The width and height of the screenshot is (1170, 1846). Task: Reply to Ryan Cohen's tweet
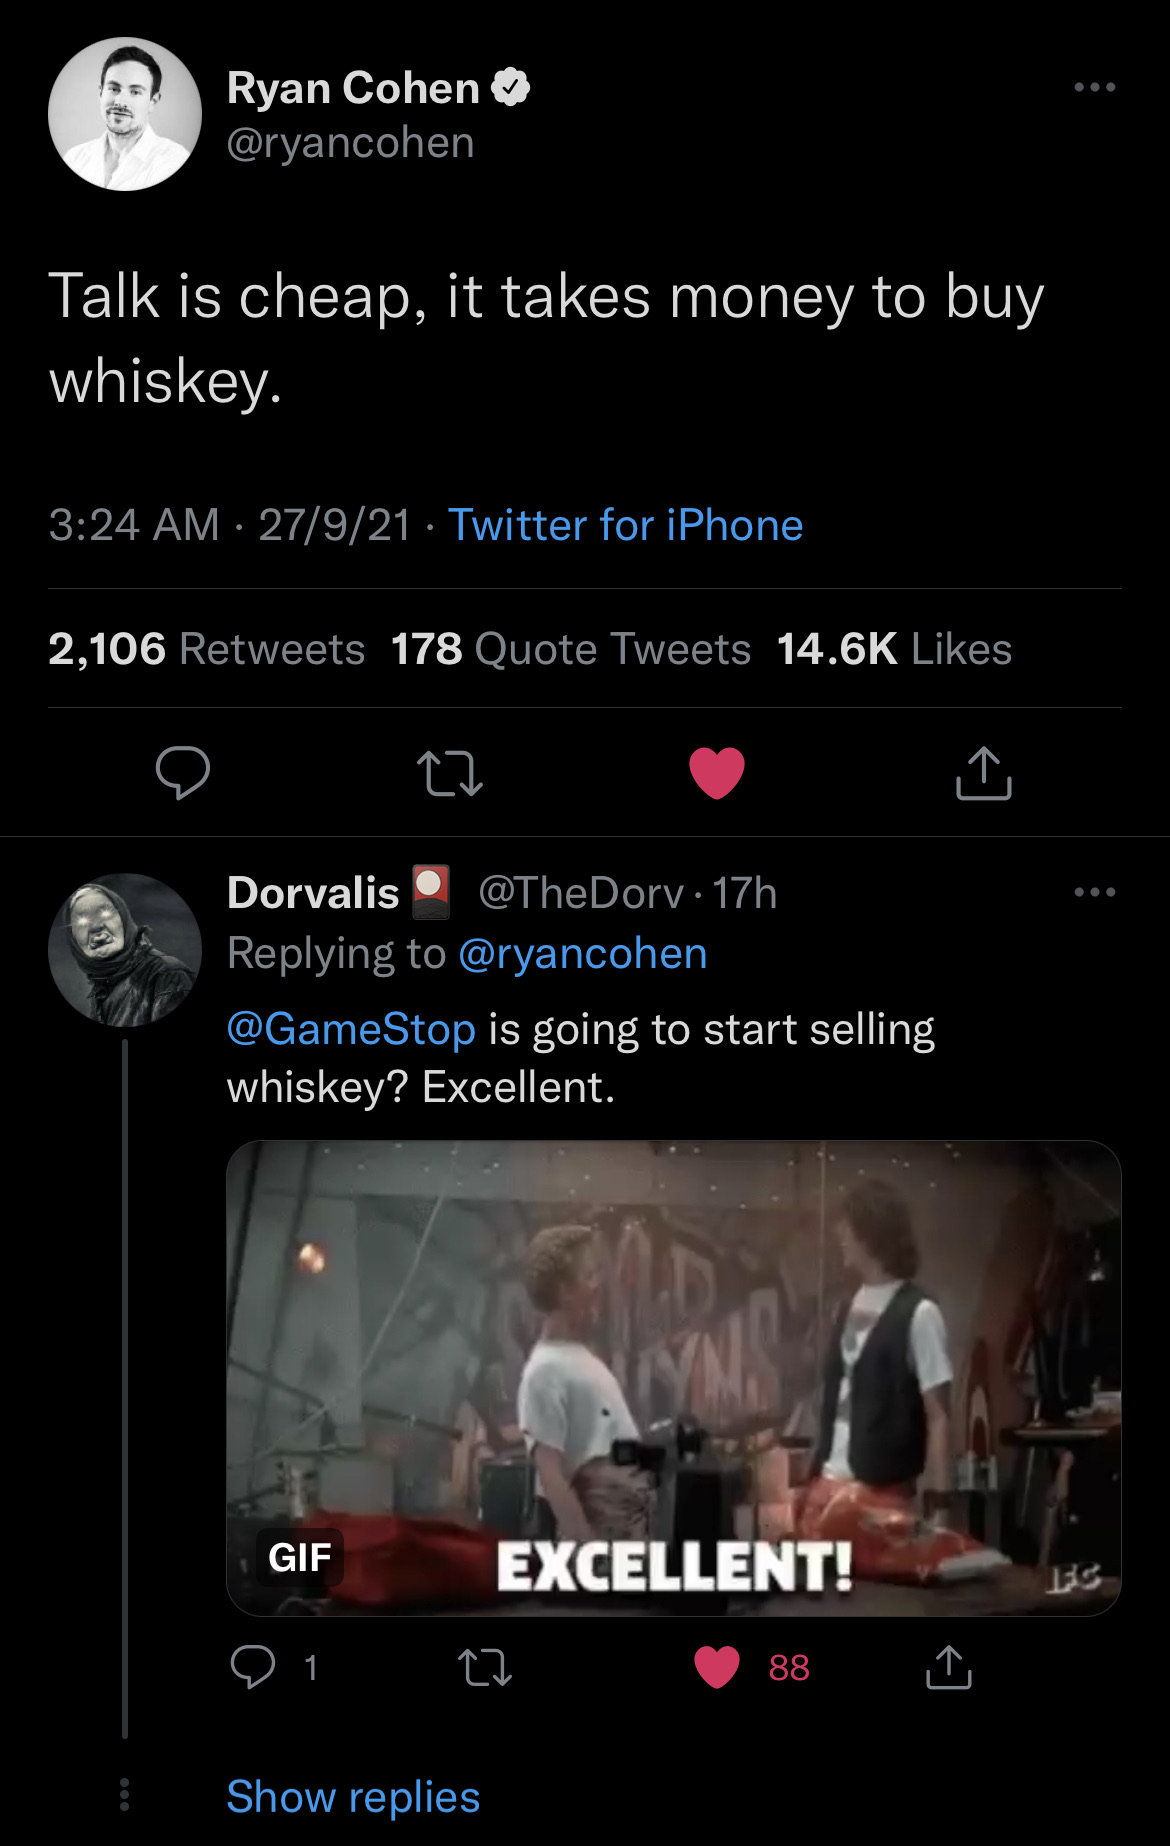[183, 773]
